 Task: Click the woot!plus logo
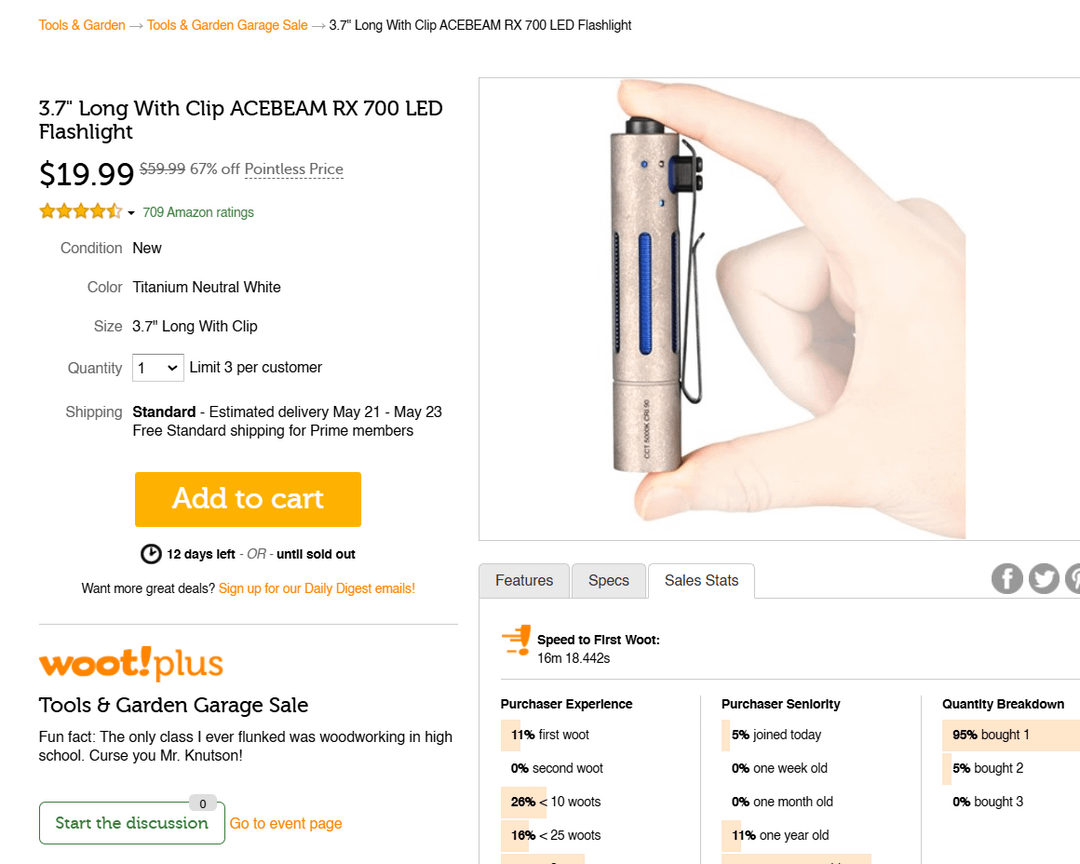[131, 664]
